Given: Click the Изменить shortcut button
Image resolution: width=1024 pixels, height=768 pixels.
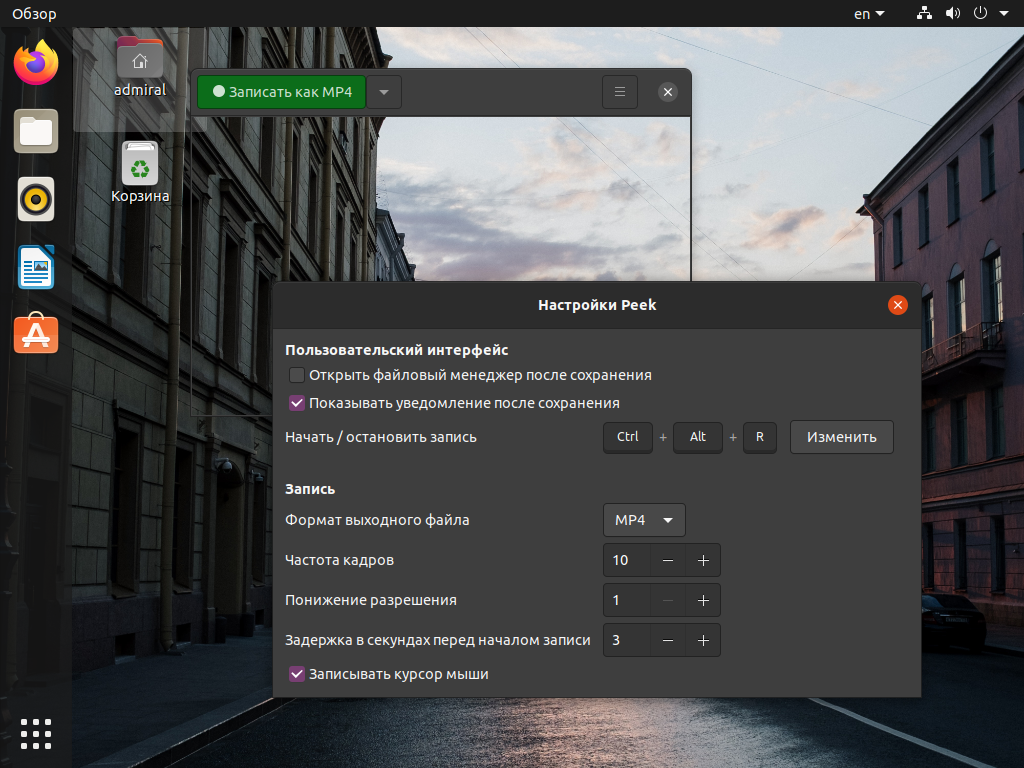Looking at the screenshot, I should point(841,437).
